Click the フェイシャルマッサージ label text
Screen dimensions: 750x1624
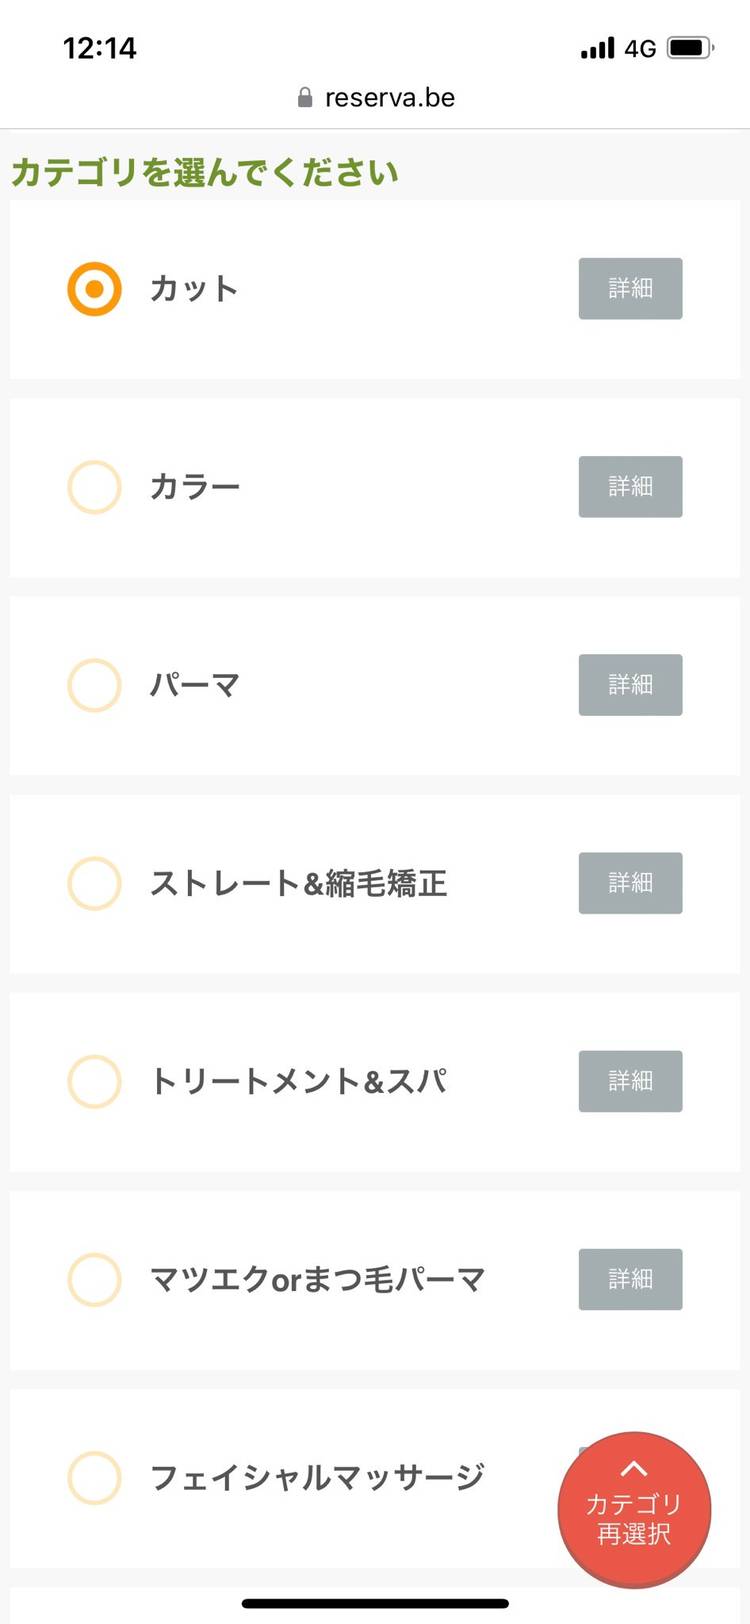[317, 1477]
